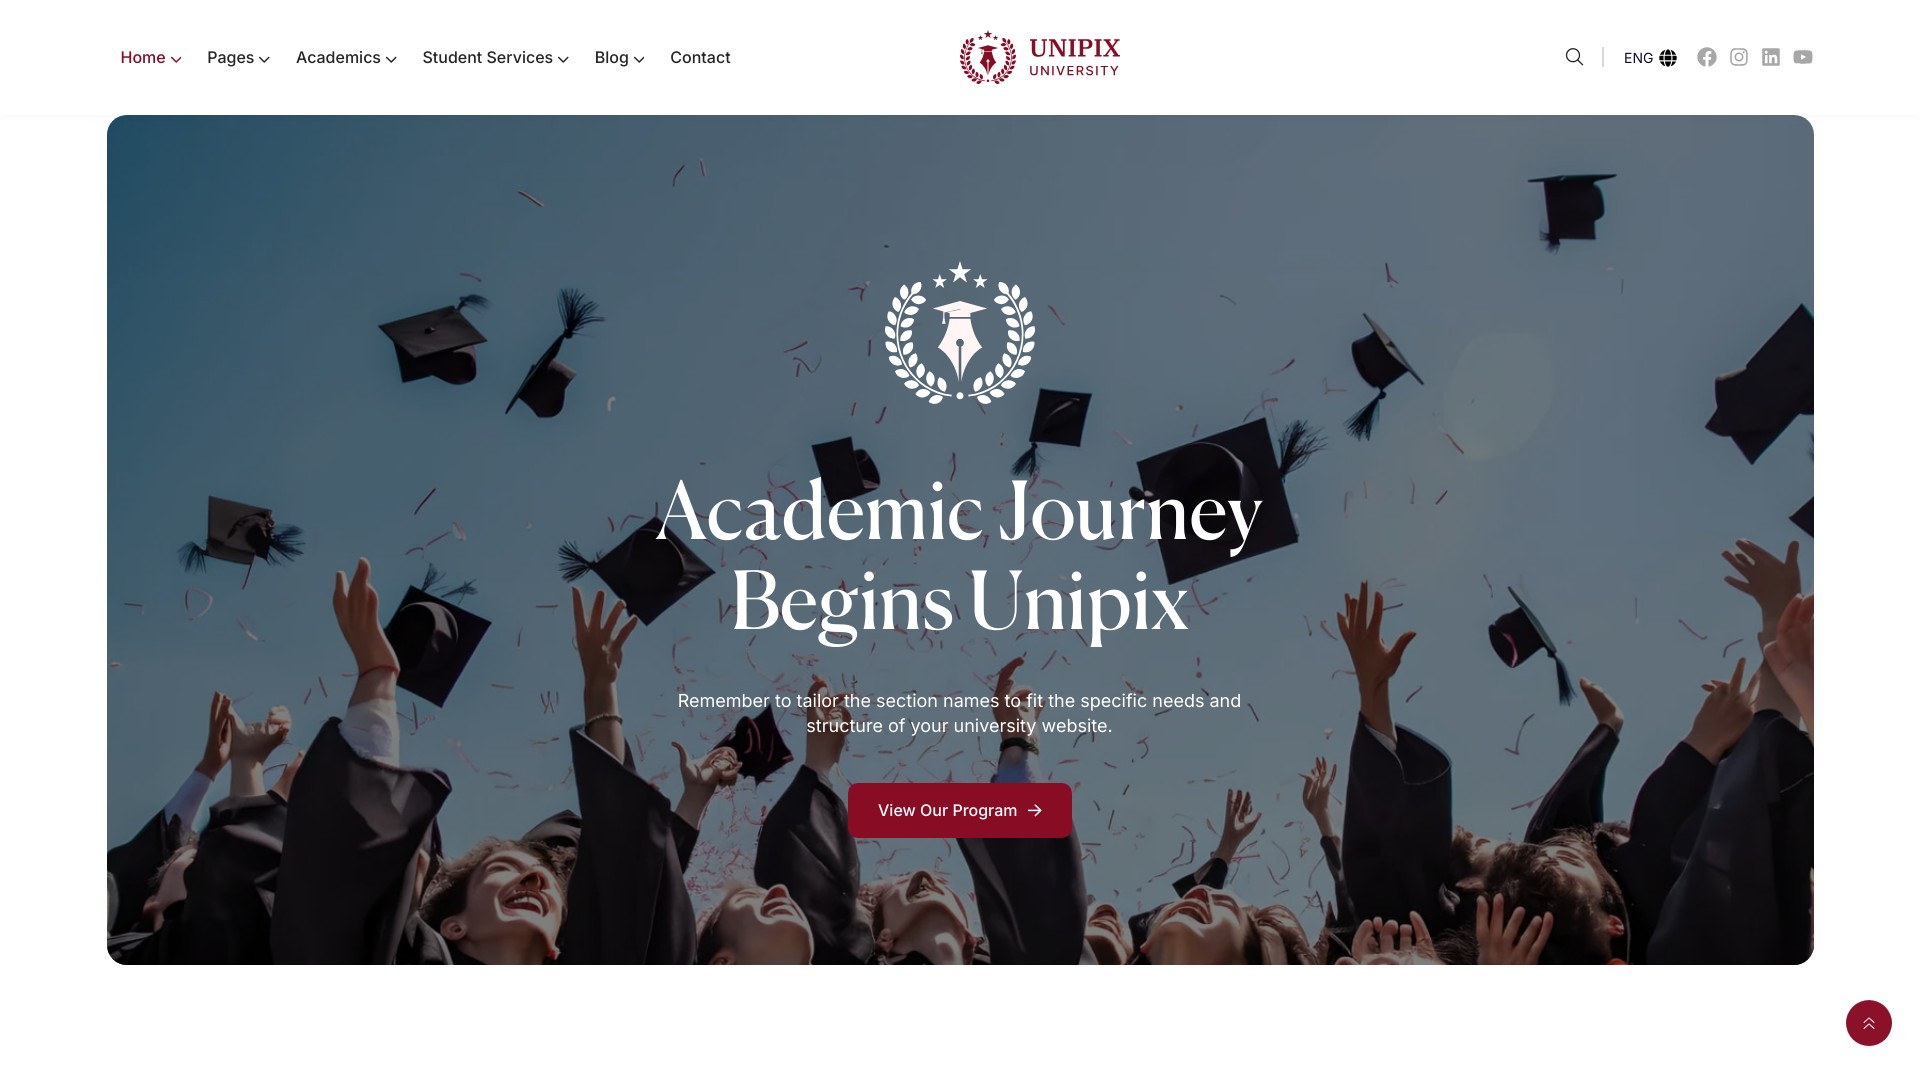Click the Academic Journey Begins Unipix heading
The height and width of the screenshot is (1080, 1920).
point(960,556)
